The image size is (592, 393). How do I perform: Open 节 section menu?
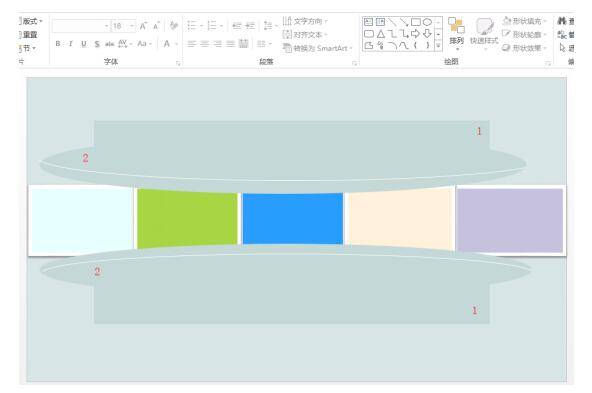28,48
